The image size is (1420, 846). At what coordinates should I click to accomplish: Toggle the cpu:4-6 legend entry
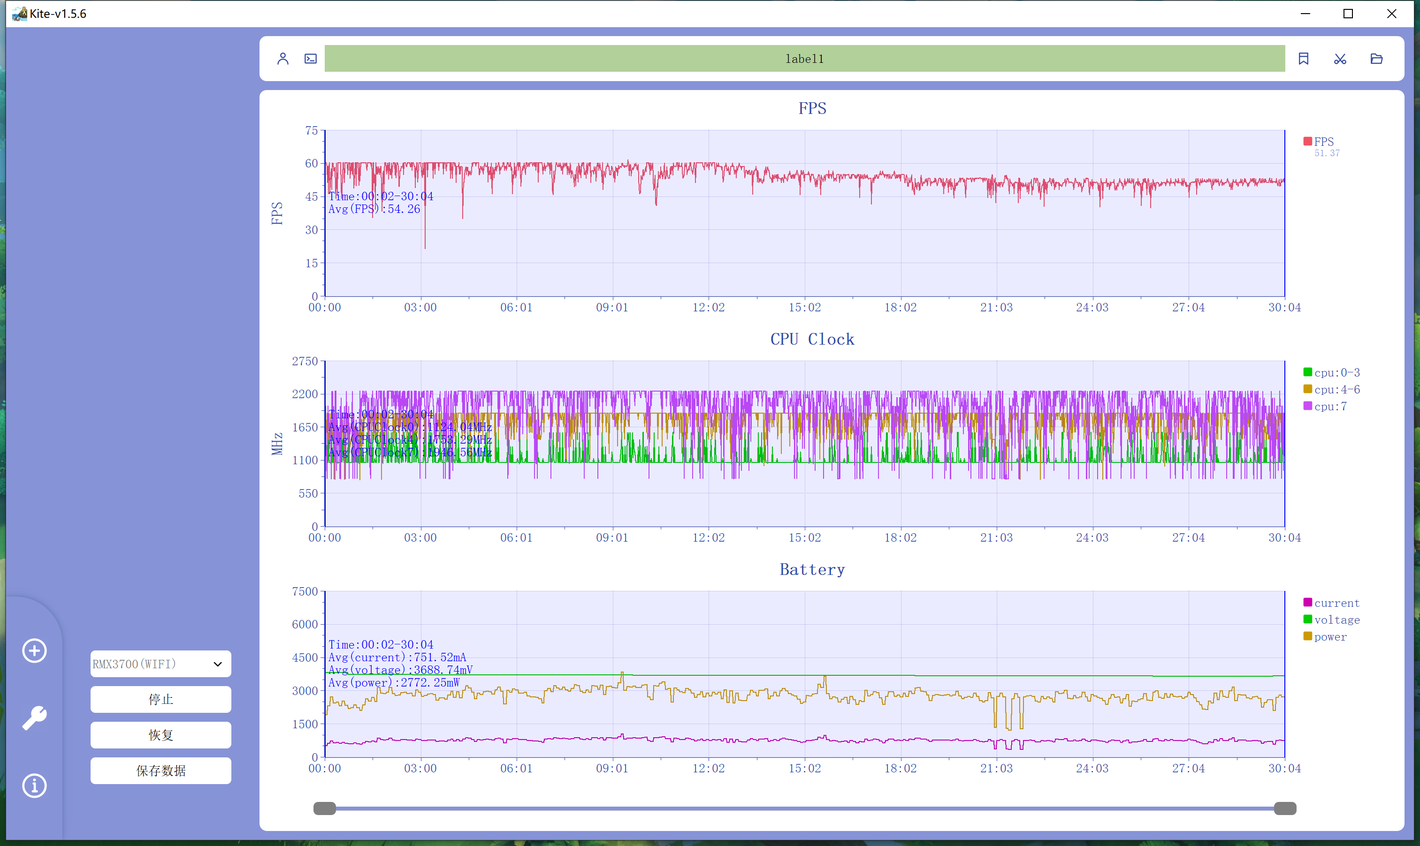(x=1331, y=390)
